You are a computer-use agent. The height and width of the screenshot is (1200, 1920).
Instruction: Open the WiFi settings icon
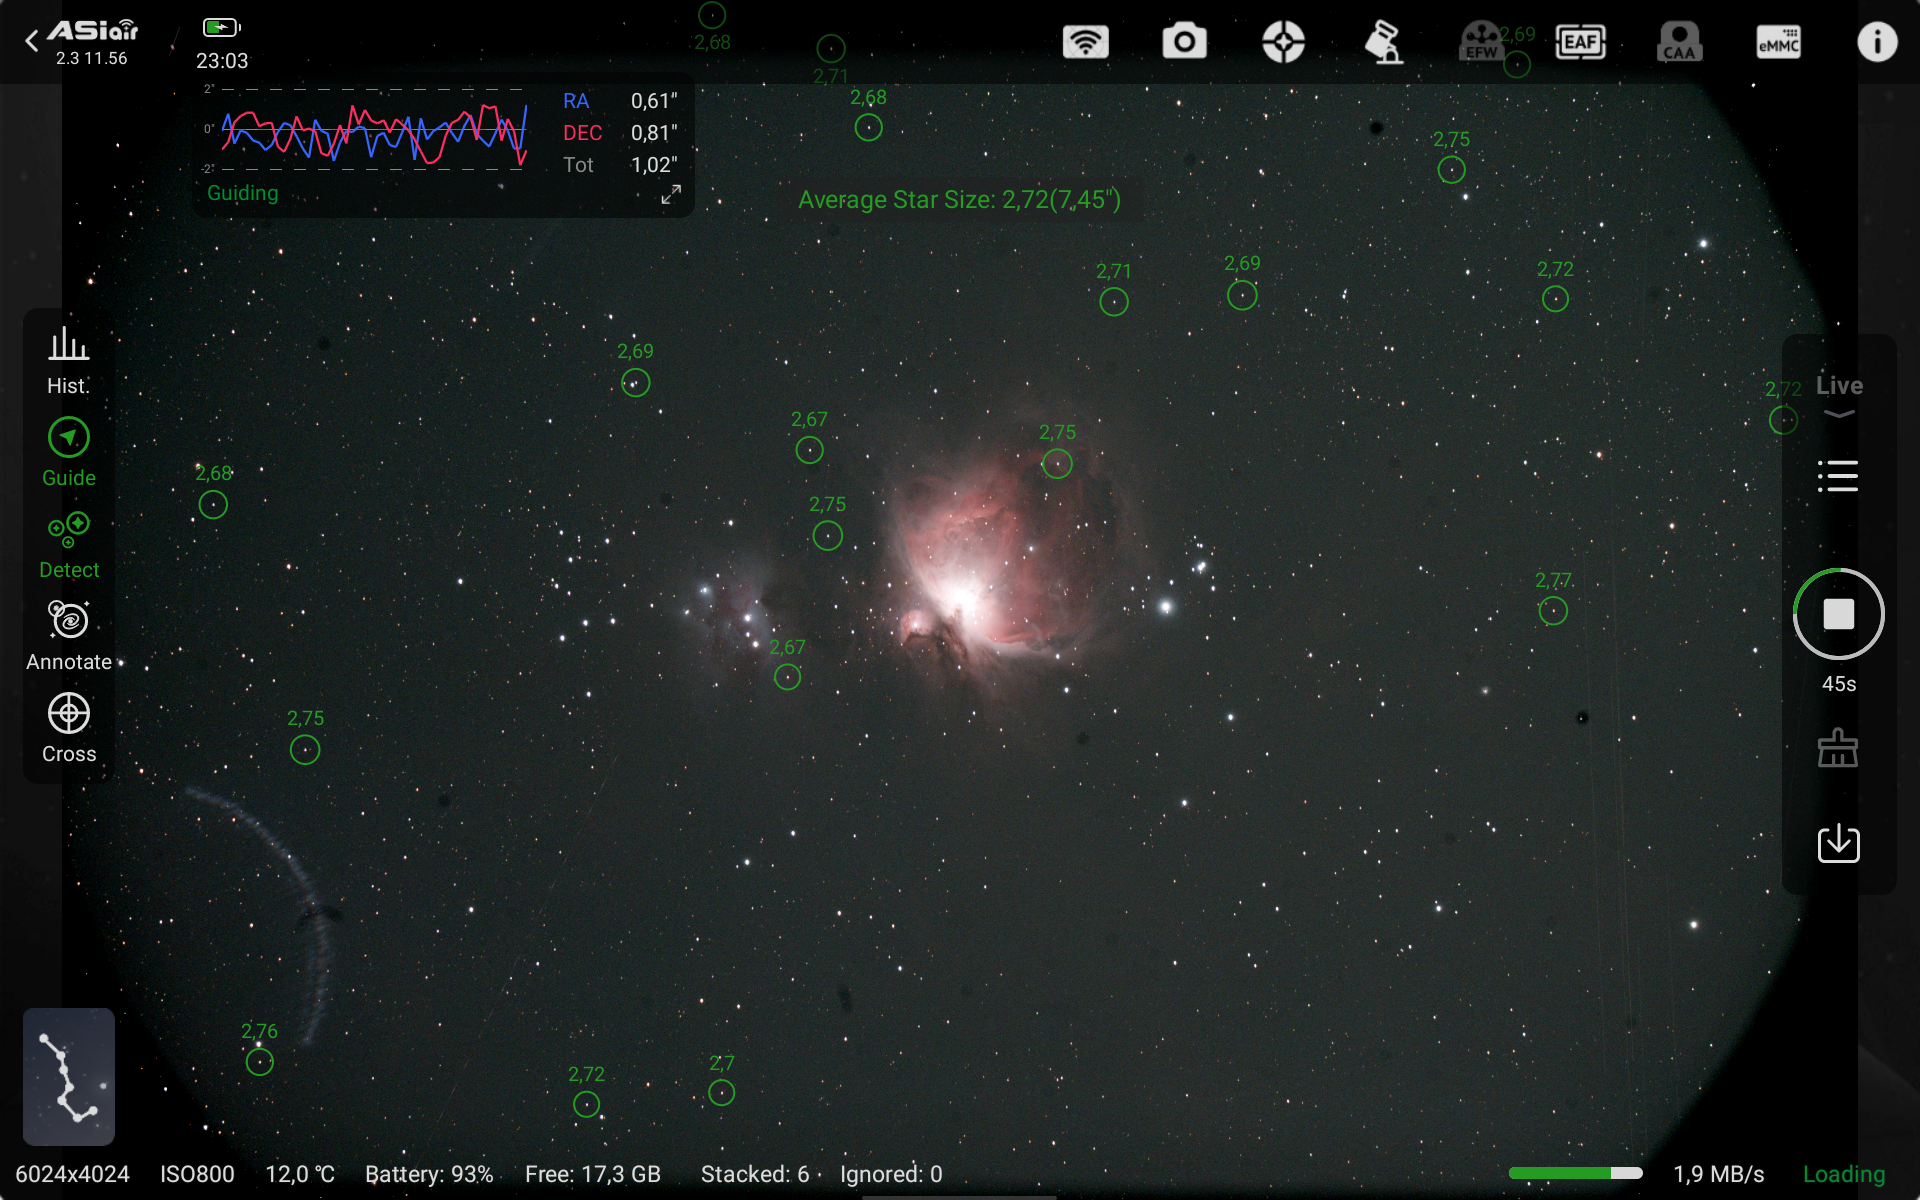click(1085, 42)
